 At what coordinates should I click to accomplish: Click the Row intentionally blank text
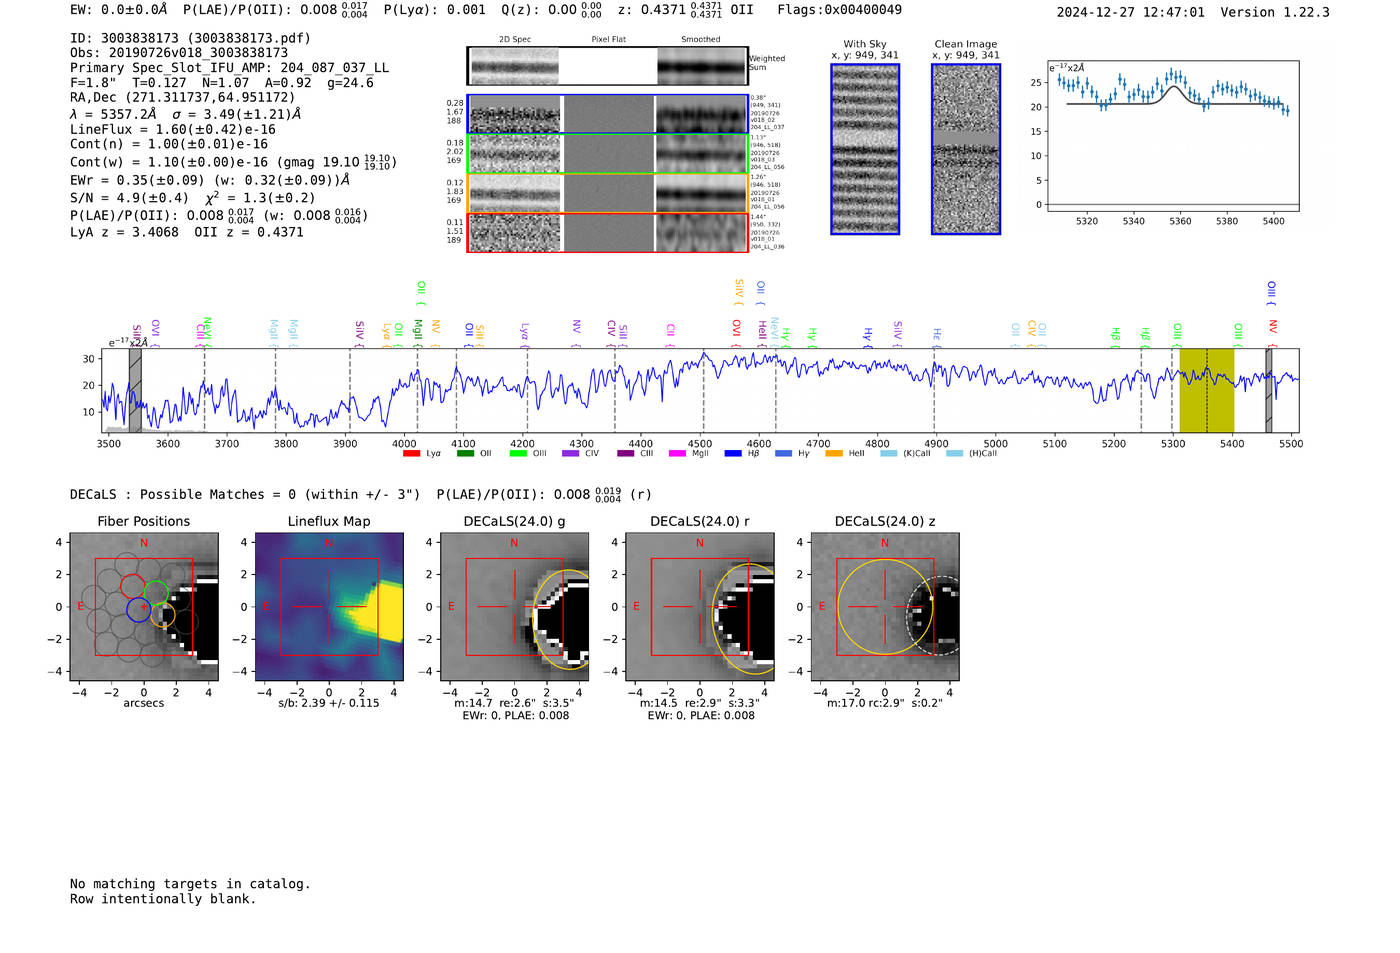(x=163, y=899)
